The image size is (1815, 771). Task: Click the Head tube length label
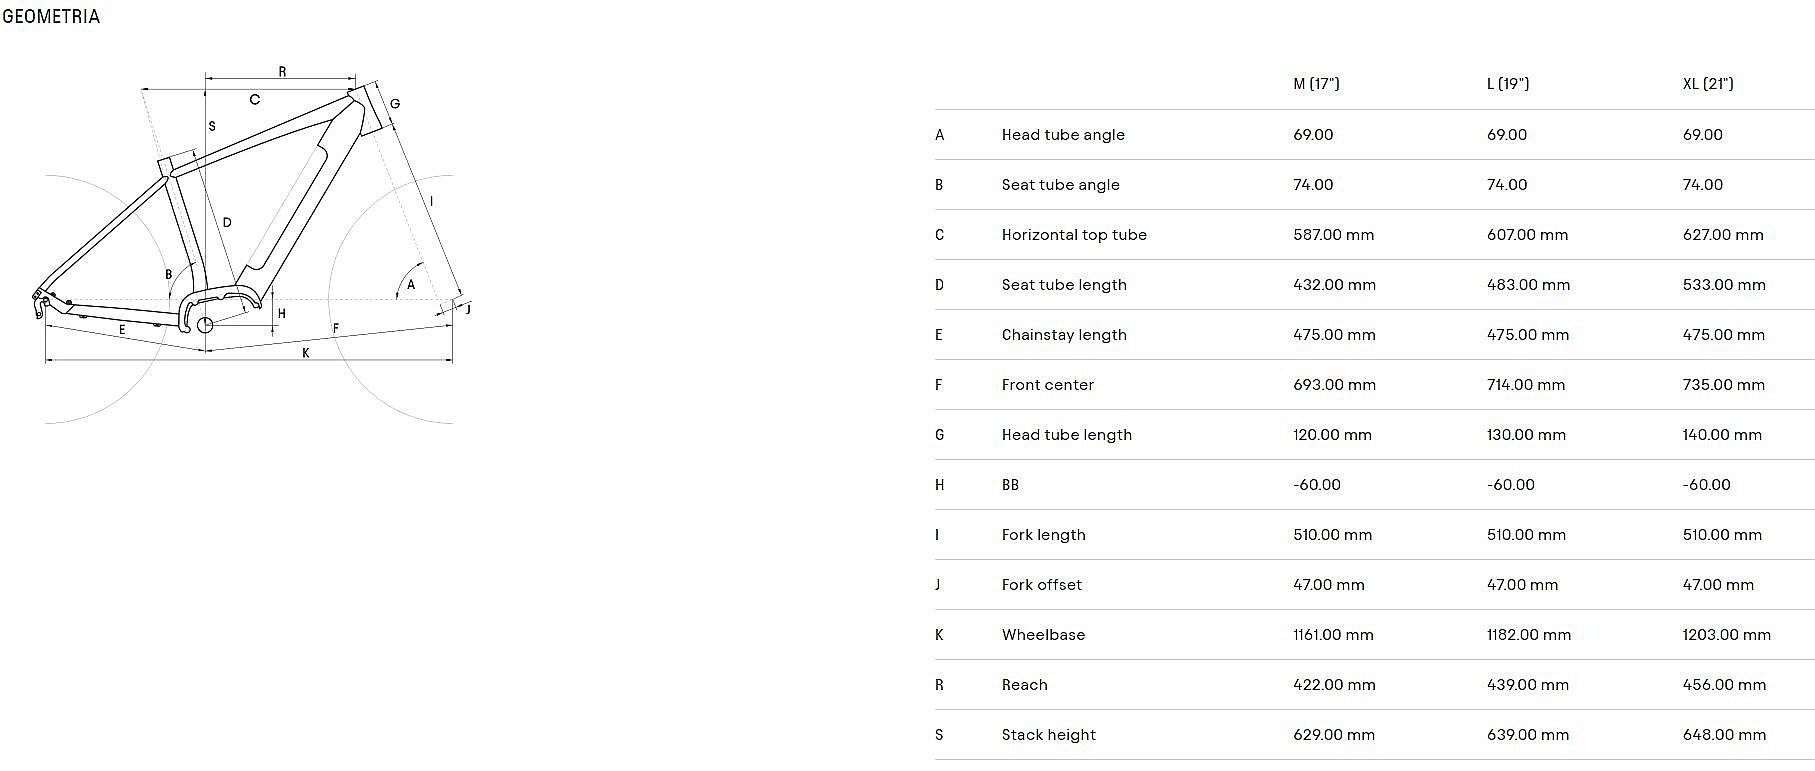click(1066, 435)
